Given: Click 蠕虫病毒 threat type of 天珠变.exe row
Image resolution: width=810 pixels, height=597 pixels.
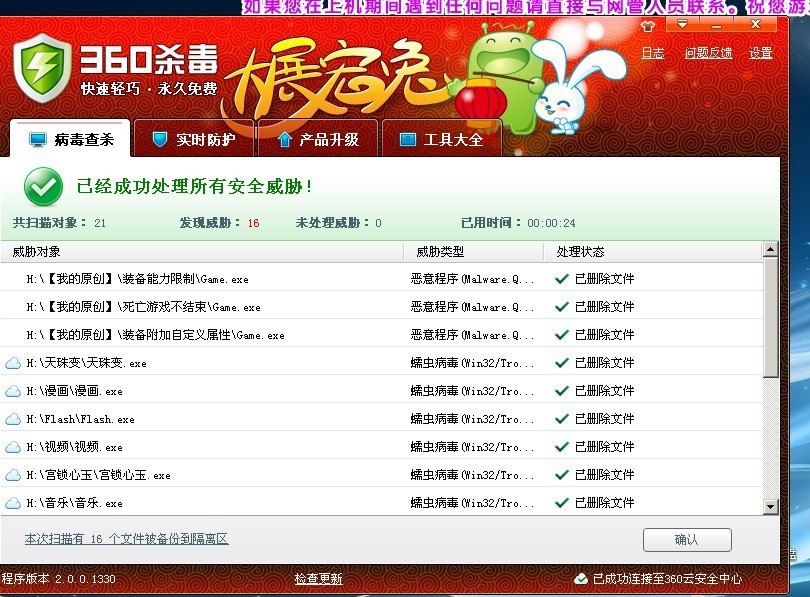Looking at the screenshot, I should (472, 363).
